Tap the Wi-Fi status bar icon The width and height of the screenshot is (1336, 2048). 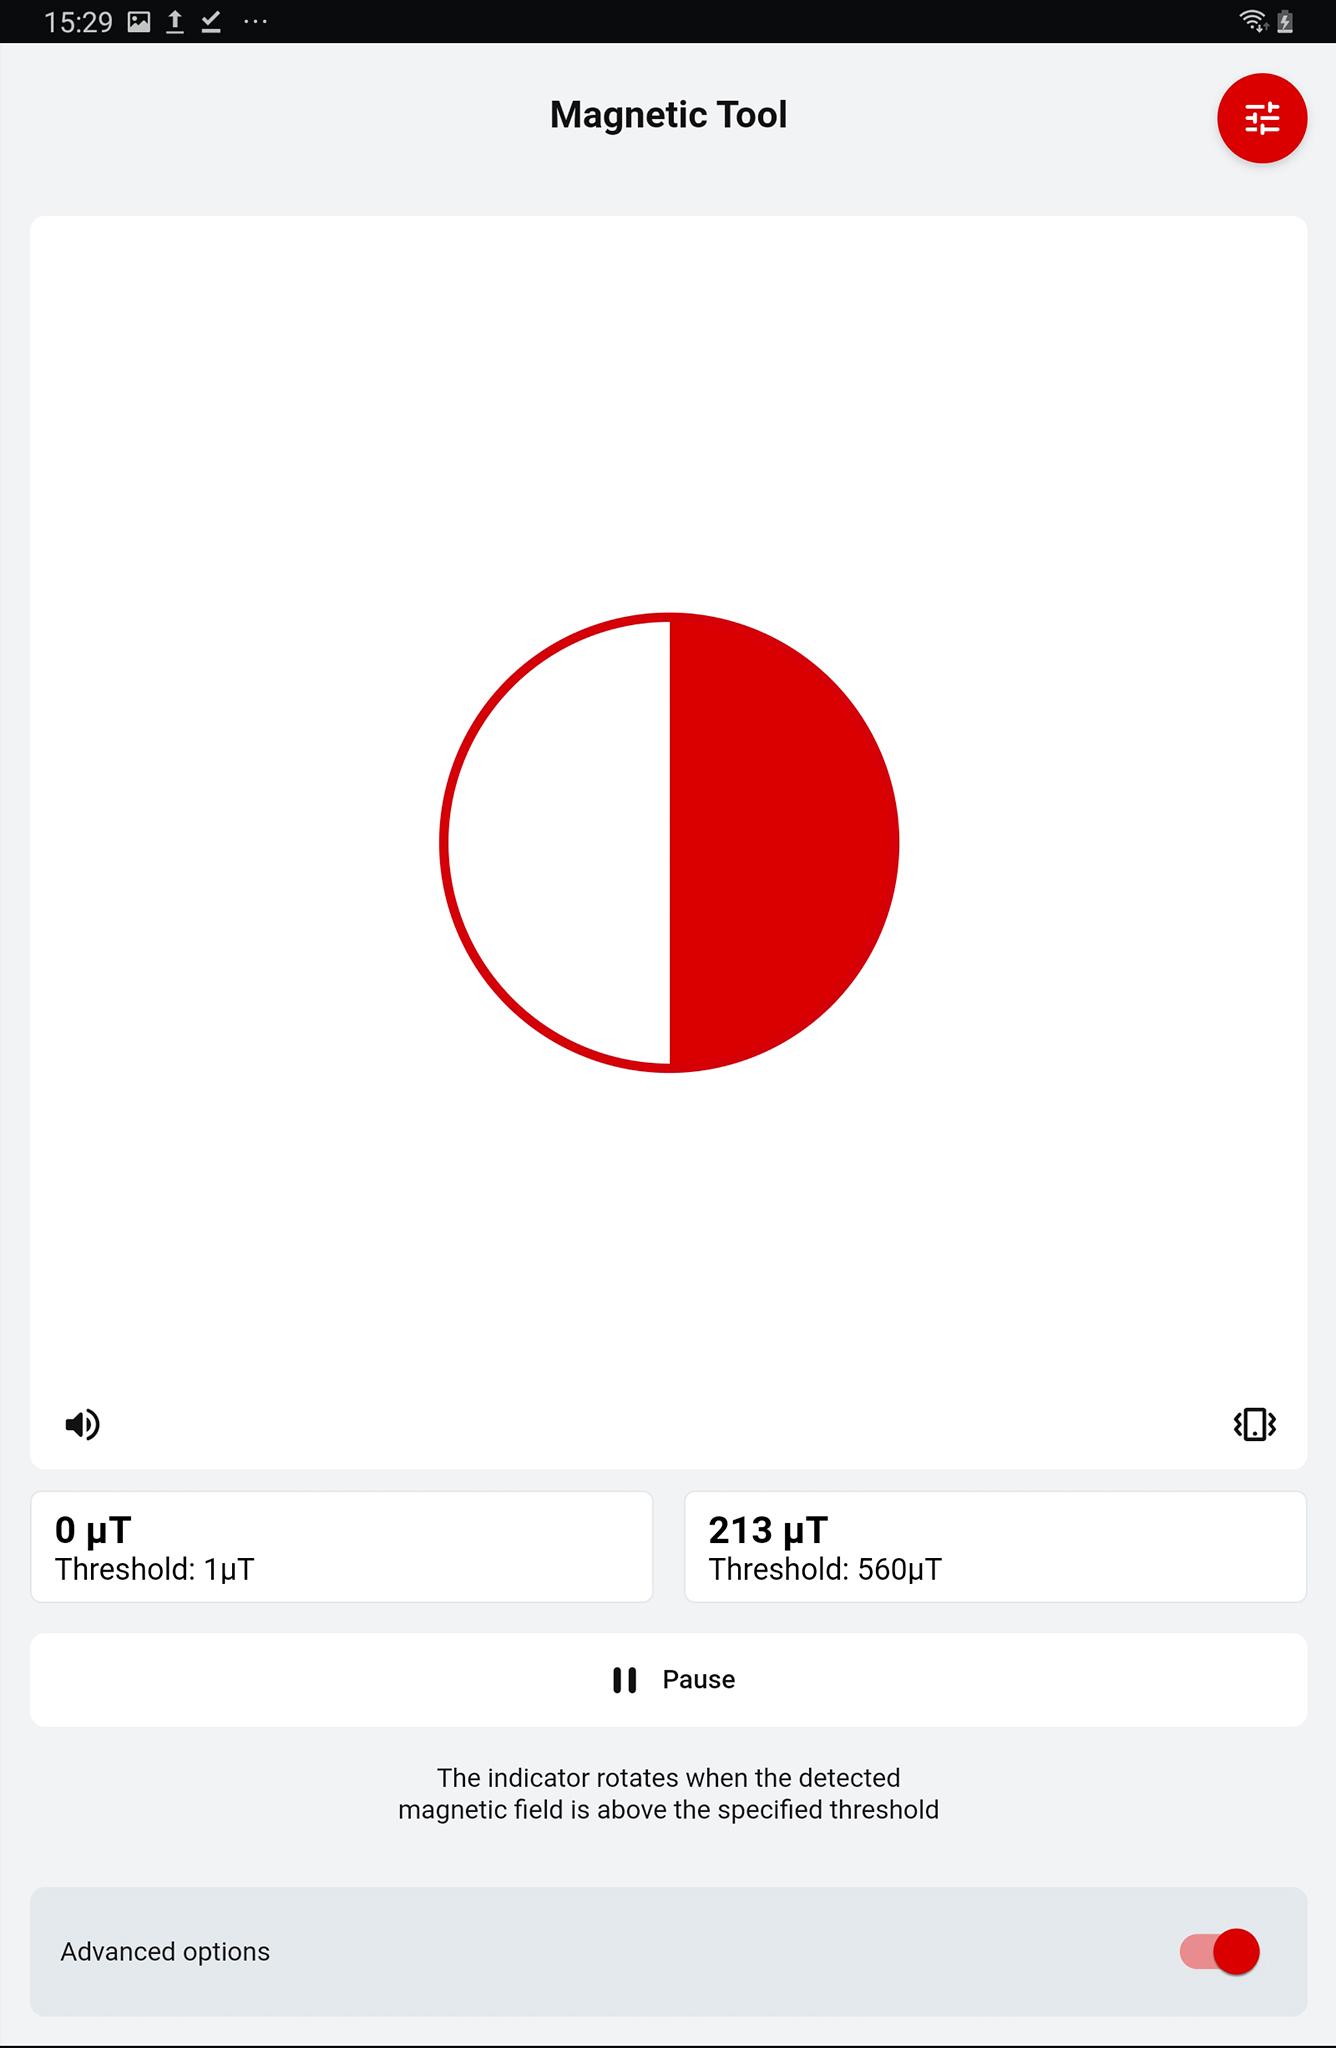pyautogui.click(x=1252, y=21)
